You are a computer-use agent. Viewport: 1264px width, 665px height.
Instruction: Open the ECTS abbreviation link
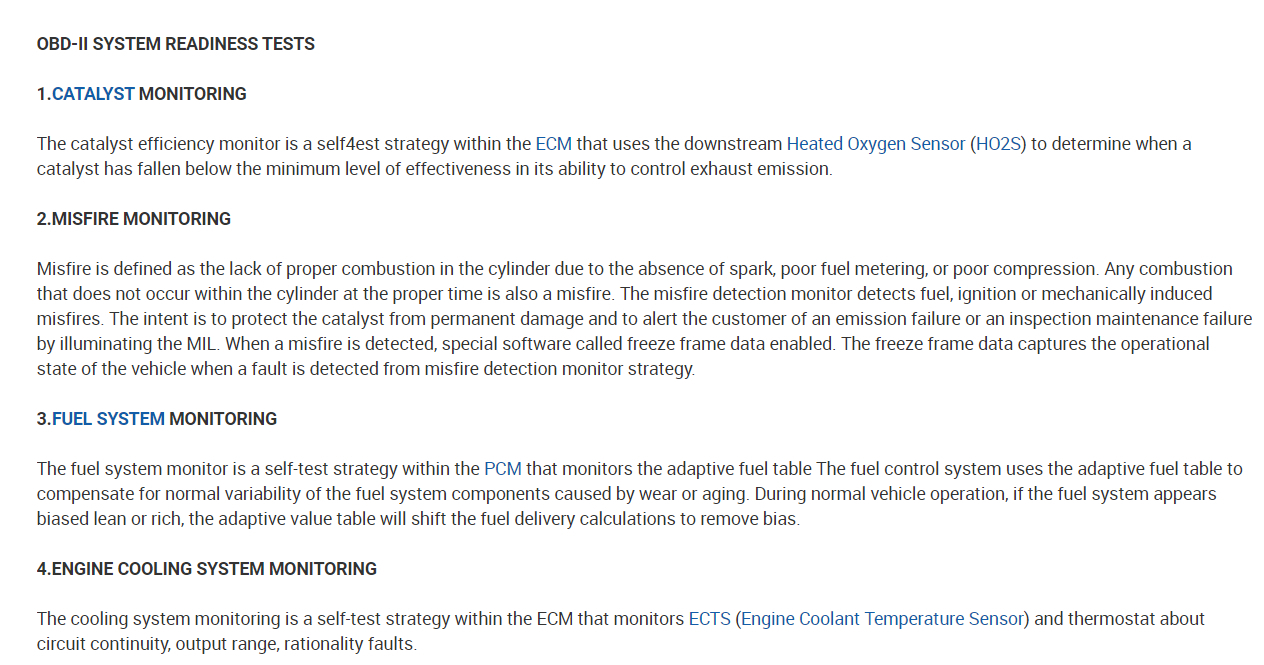click(710, 619)
